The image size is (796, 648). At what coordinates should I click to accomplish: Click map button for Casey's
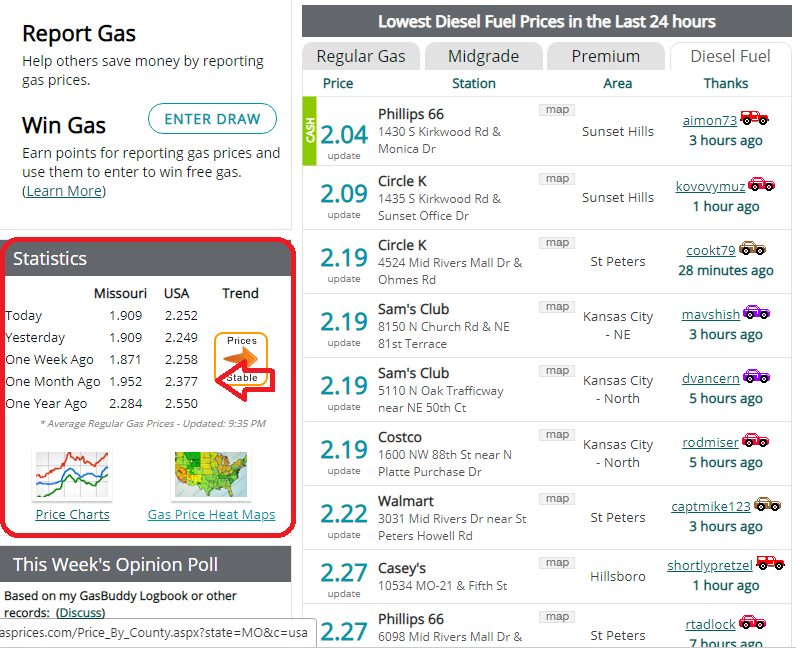pyautogui.click(x=557, y=563)
